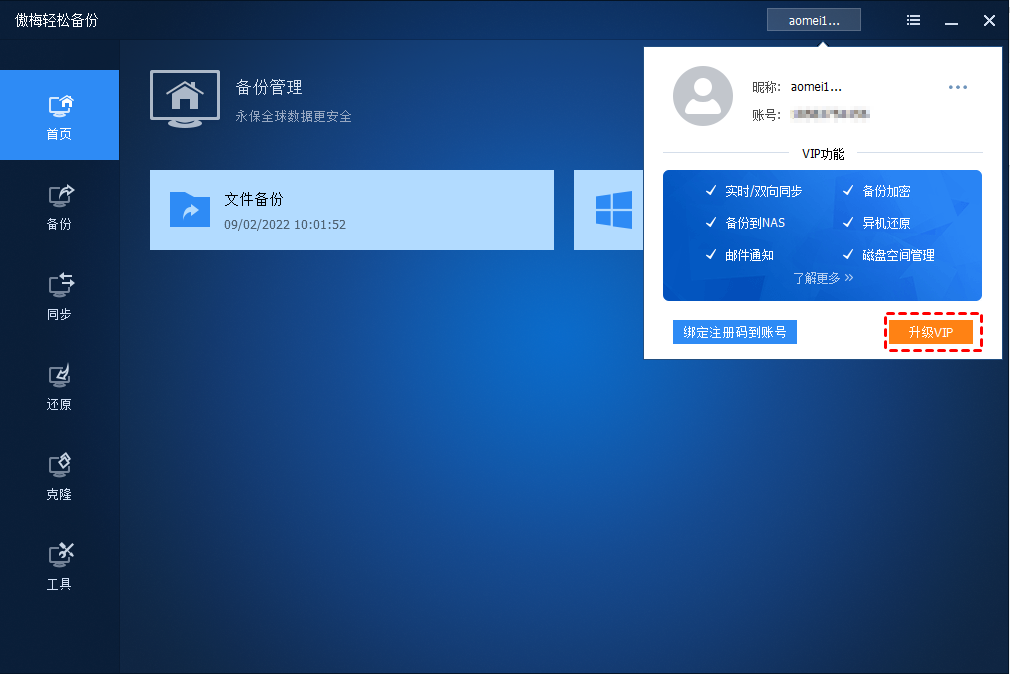Select the 文件备份 task card

pyautogui.click(x=352, y=210)
